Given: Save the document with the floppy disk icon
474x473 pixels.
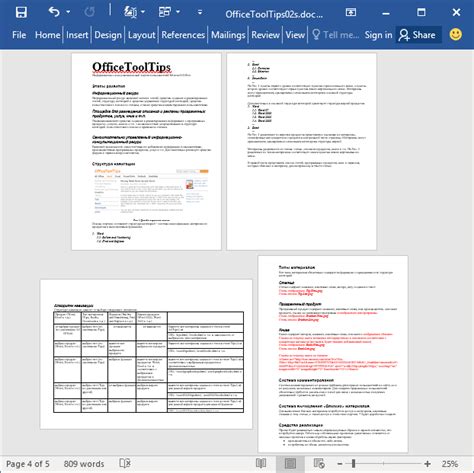Looking at the screenshot, I should (x=21, y=13).
